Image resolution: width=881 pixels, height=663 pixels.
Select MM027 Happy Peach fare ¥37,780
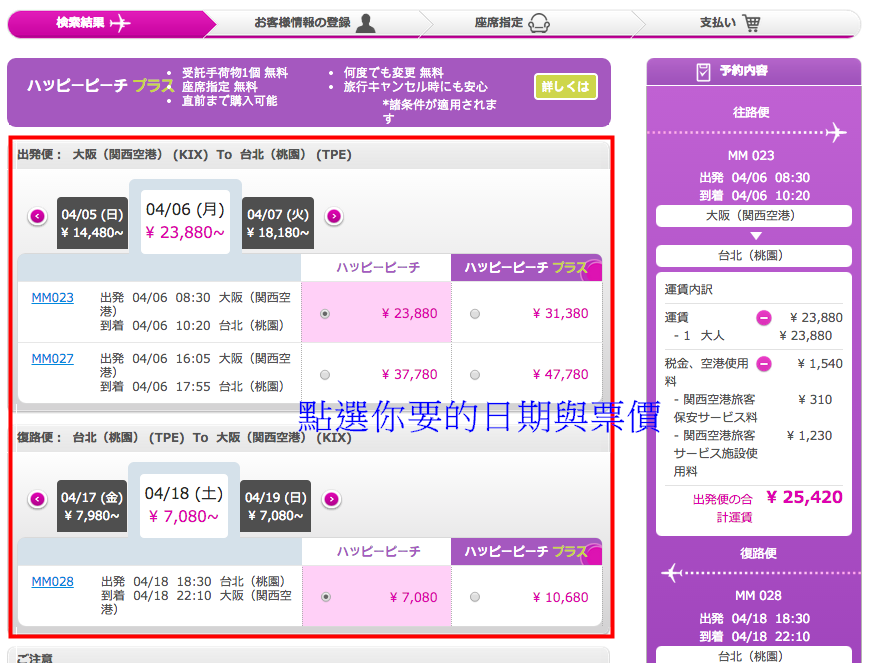coord(325,375)
